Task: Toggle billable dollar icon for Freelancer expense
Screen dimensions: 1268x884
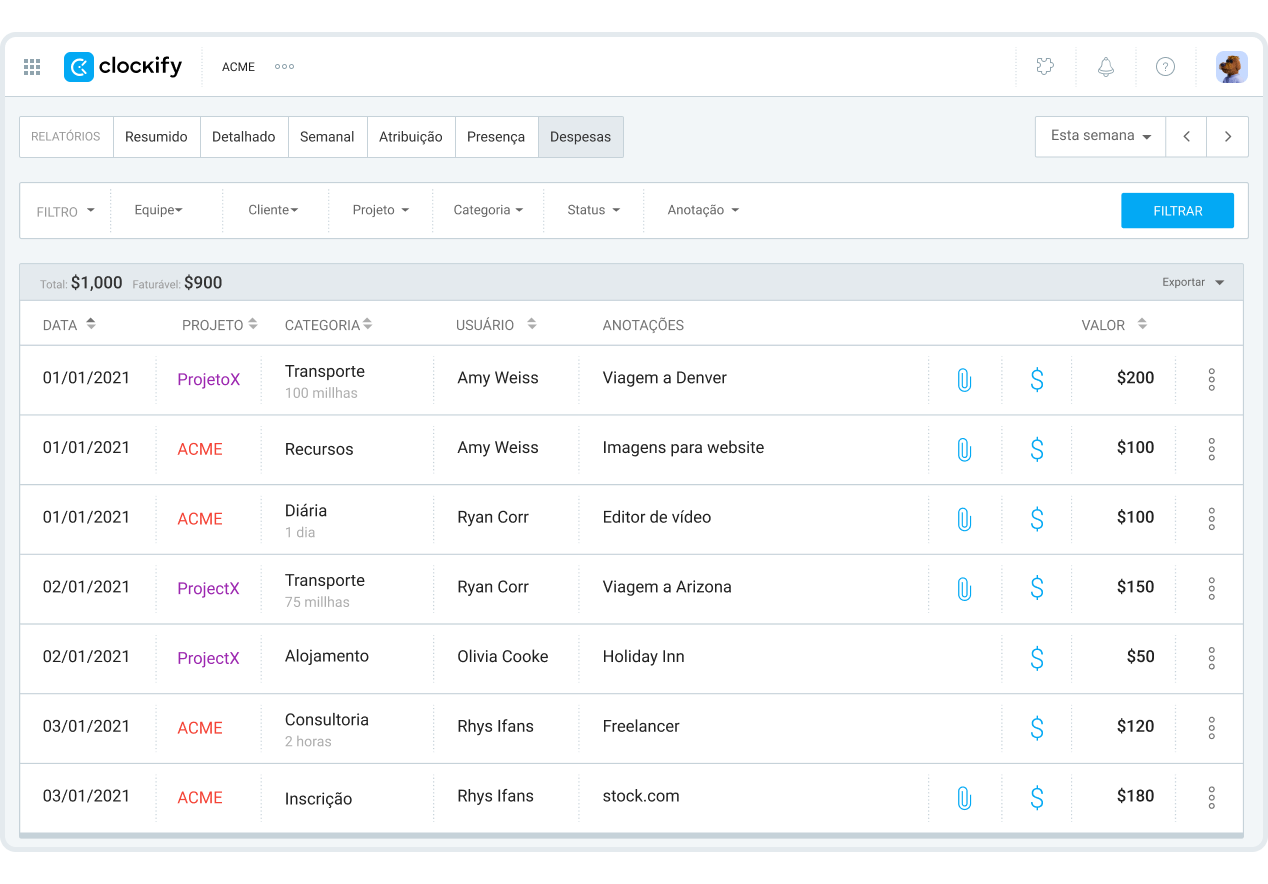Action: coord(1037,728)
